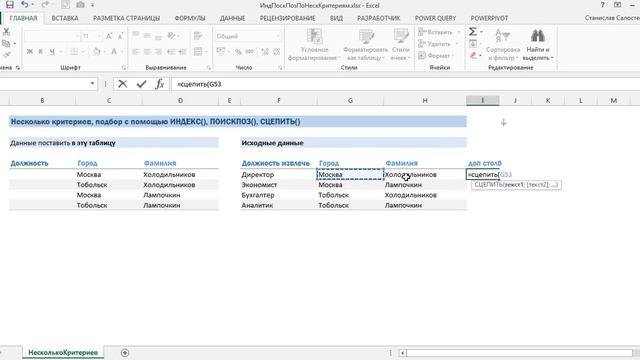Open Стили ячеек gallery
This screenshot has width=640, height=360.
(400, 45)
